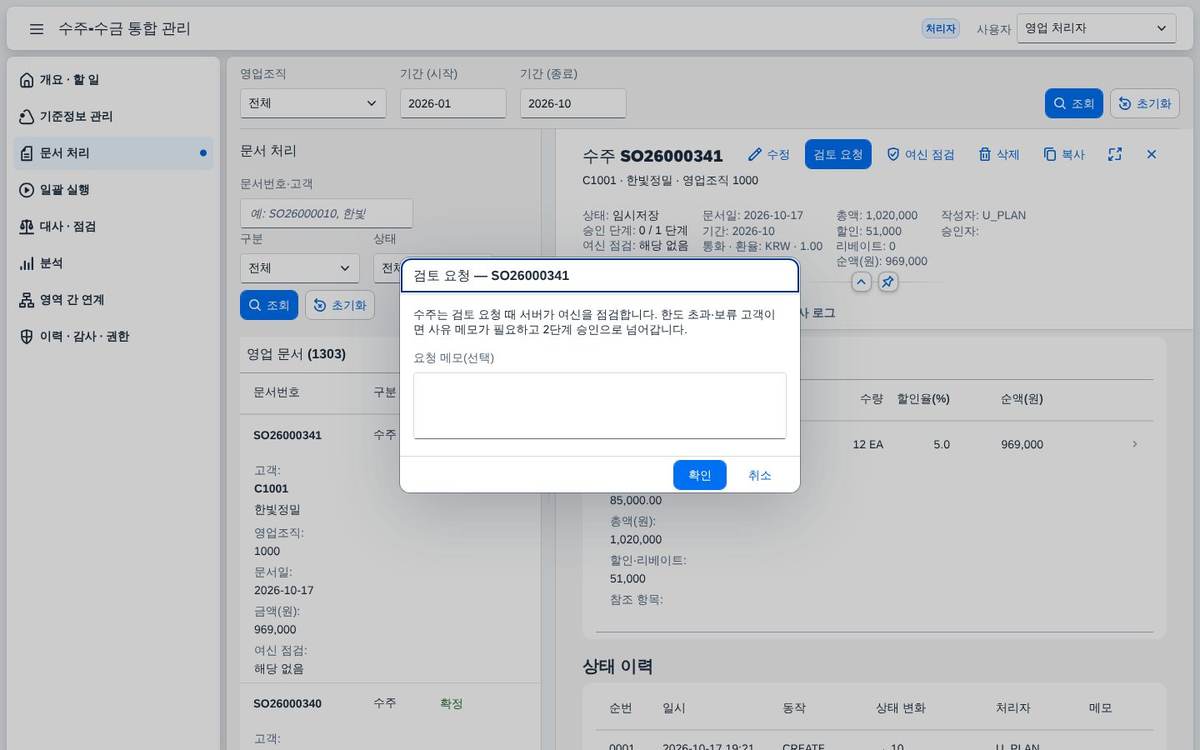Close the SO26000341 detail panel
The height and width of the screenshot is (750, 1200).
click(x=1151, y=155)
